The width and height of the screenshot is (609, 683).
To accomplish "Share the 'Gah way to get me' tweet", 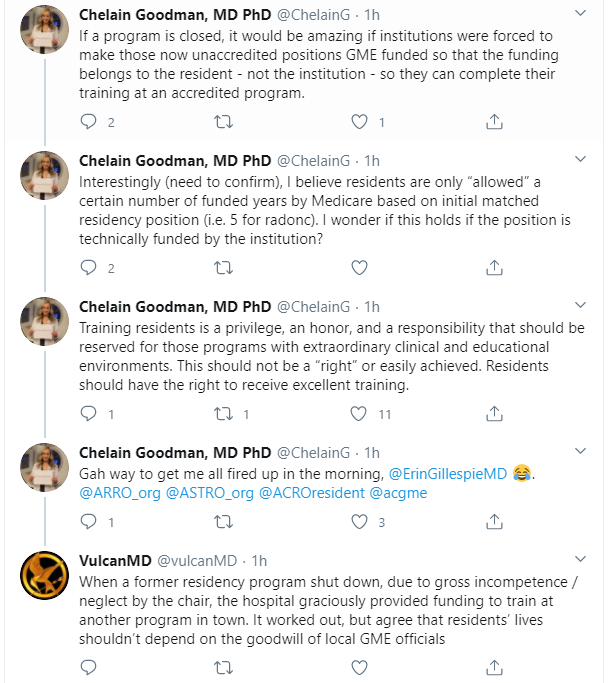I will click(493, 522).
